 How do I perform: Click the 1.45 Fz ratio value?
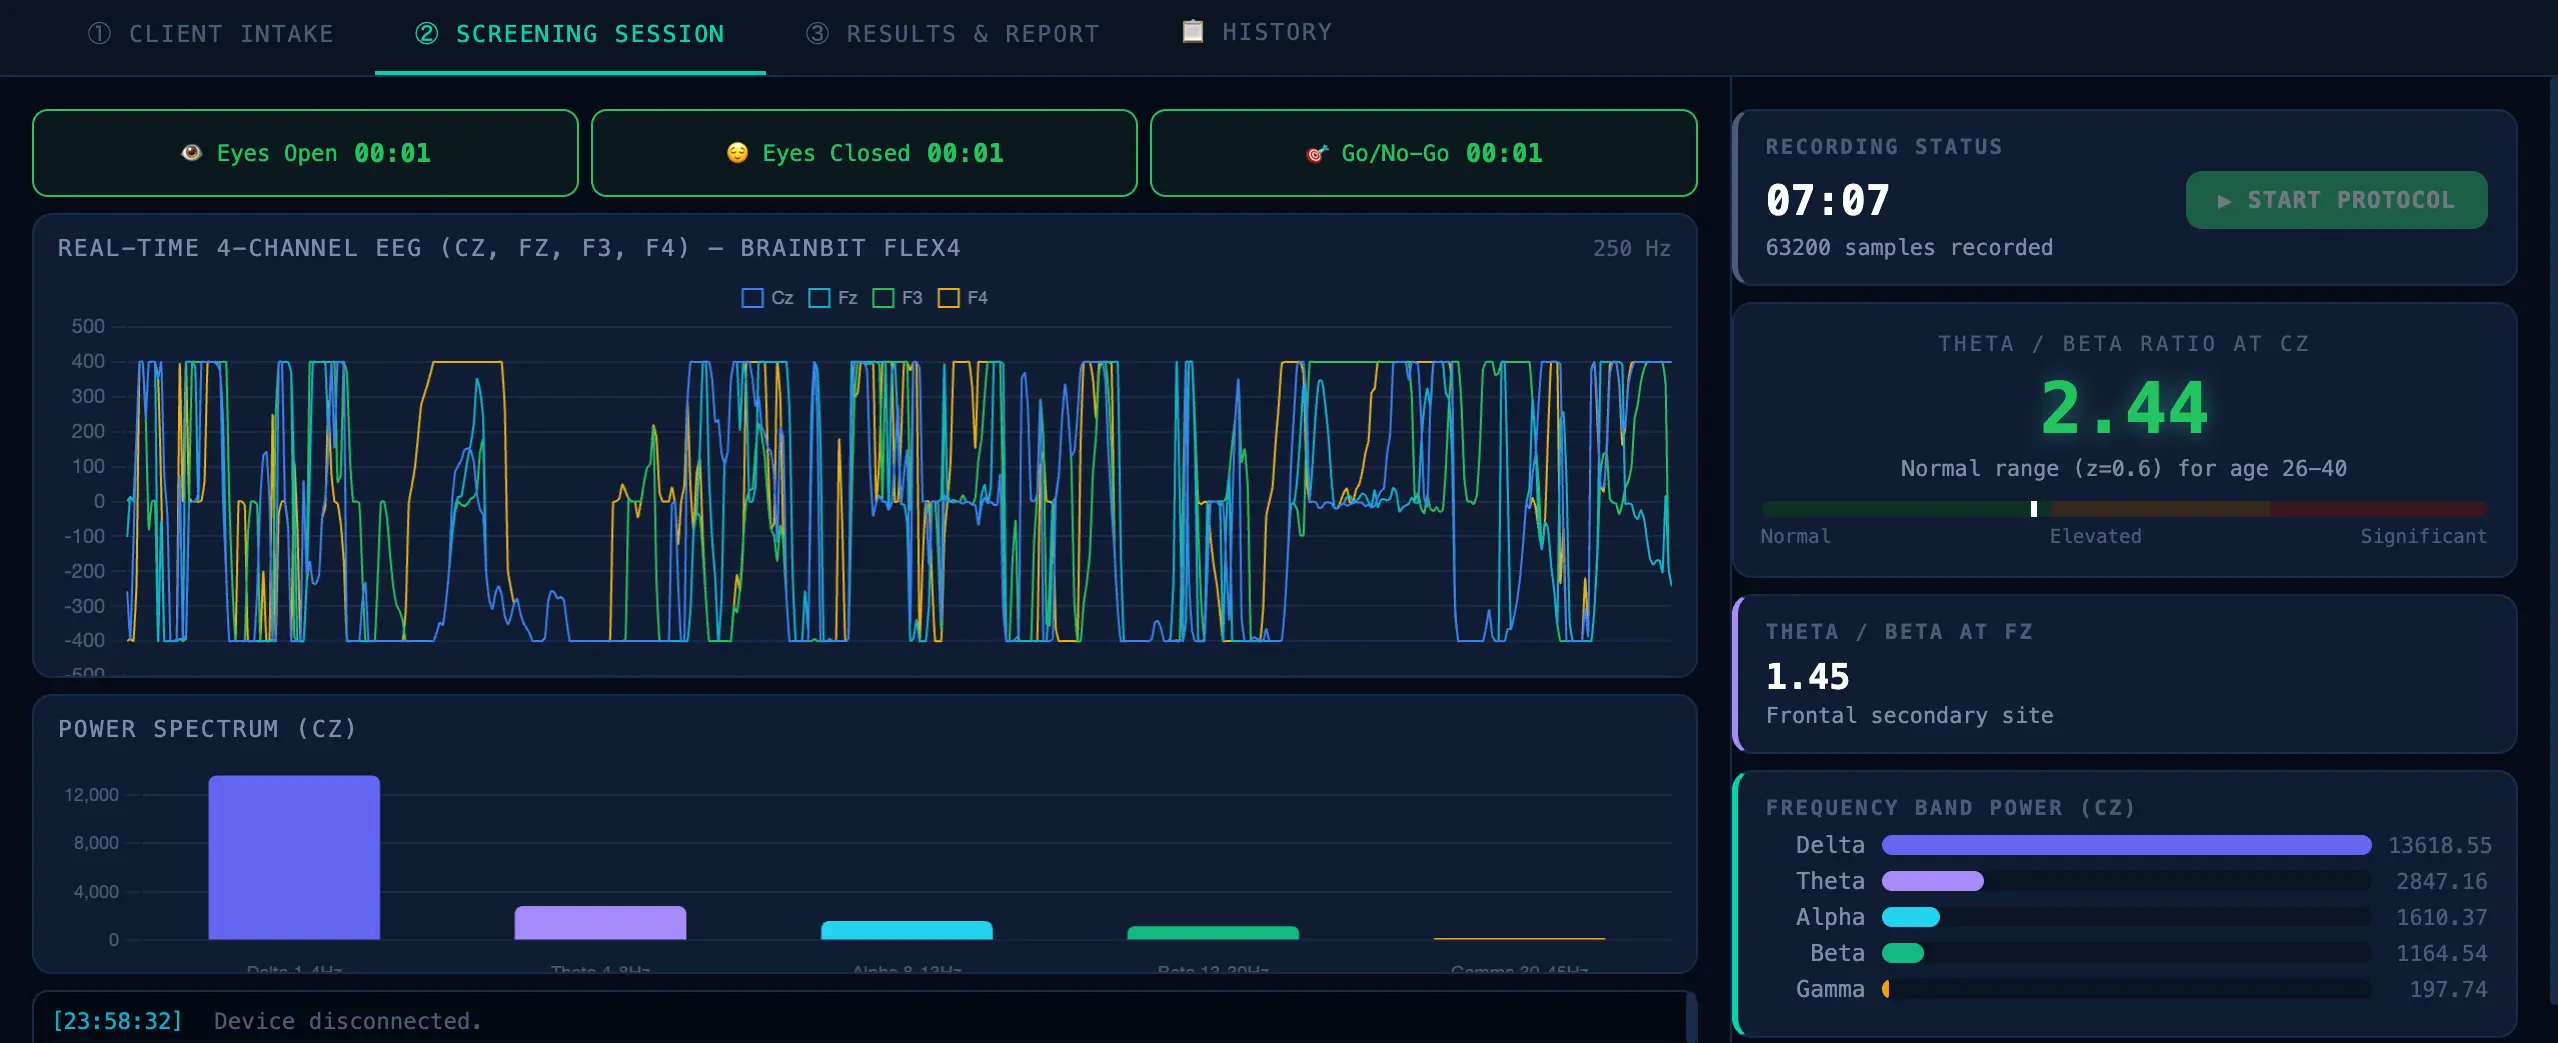tap(1807, 677)
